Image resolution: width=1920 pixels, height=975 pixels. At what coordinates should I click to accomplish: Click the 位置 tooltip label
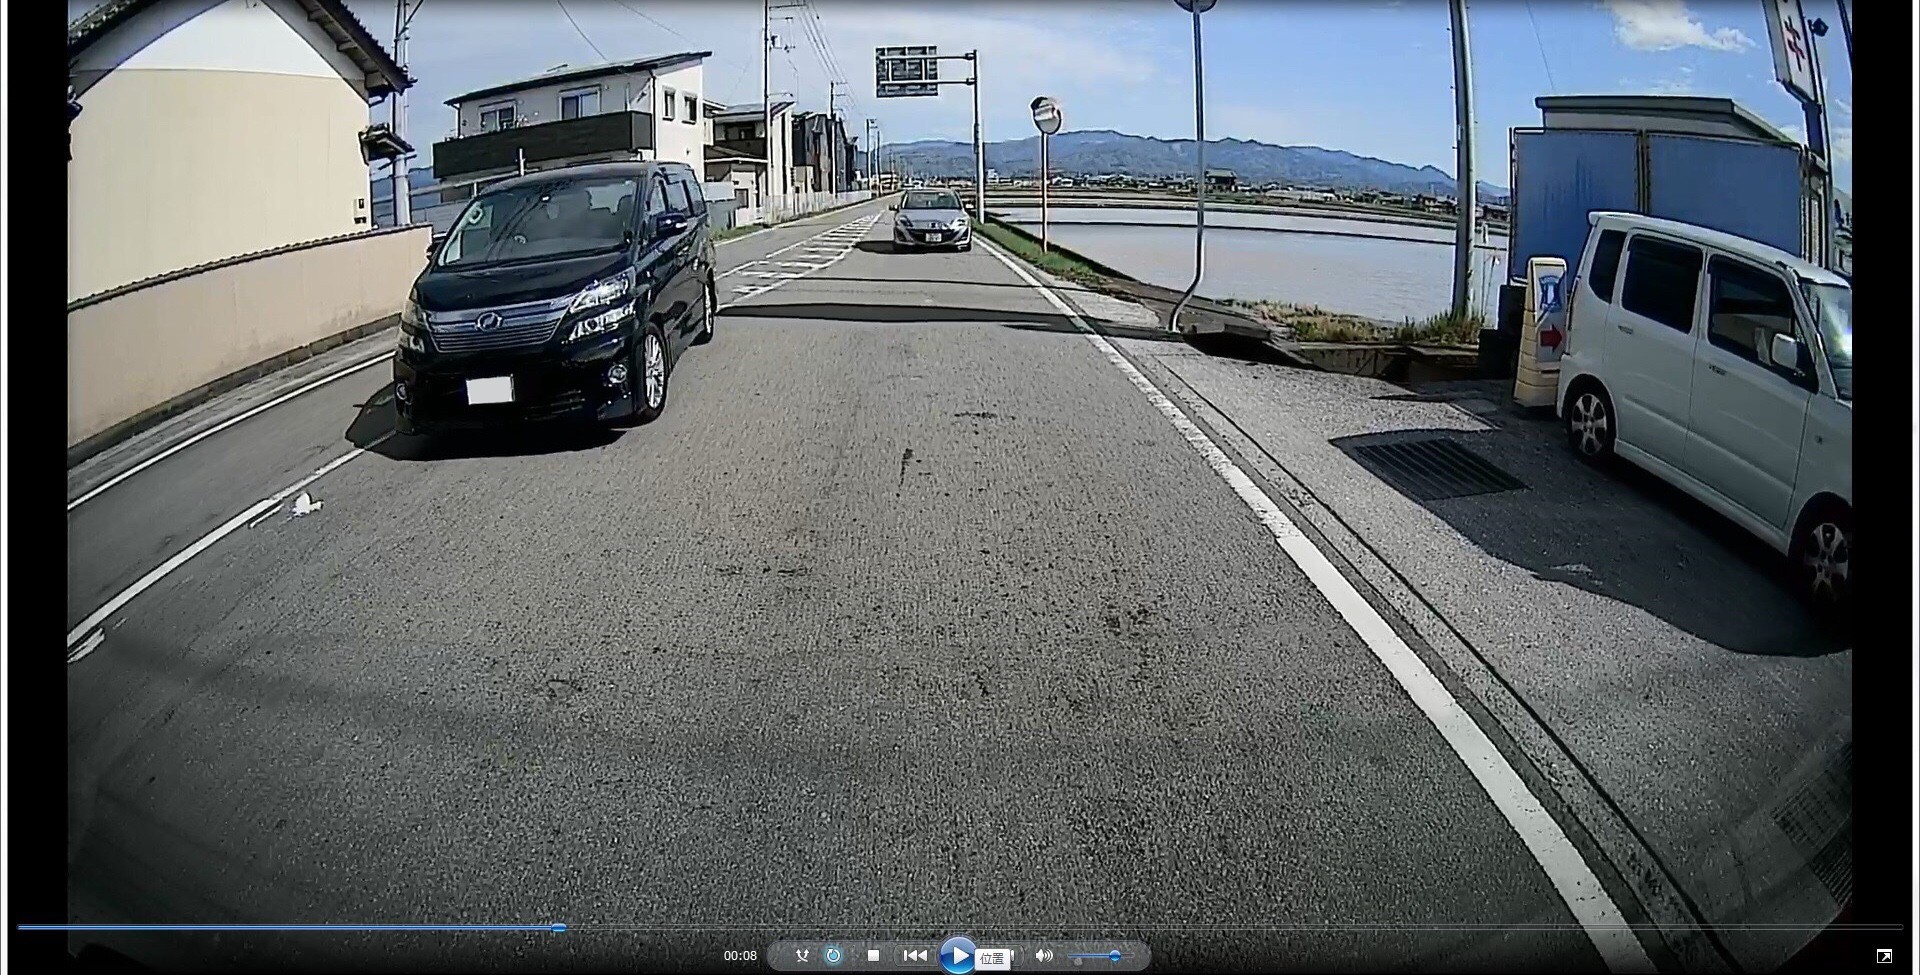point(991,959)
